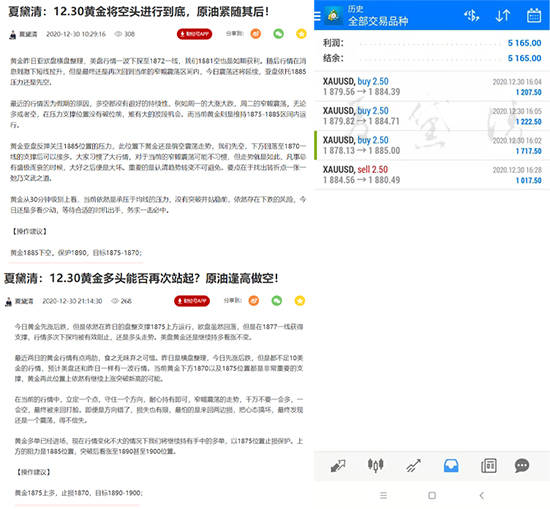The height and width of the screenshot is (509, 550).
Task: Click the view count 308 in first article
Action: 129,34
